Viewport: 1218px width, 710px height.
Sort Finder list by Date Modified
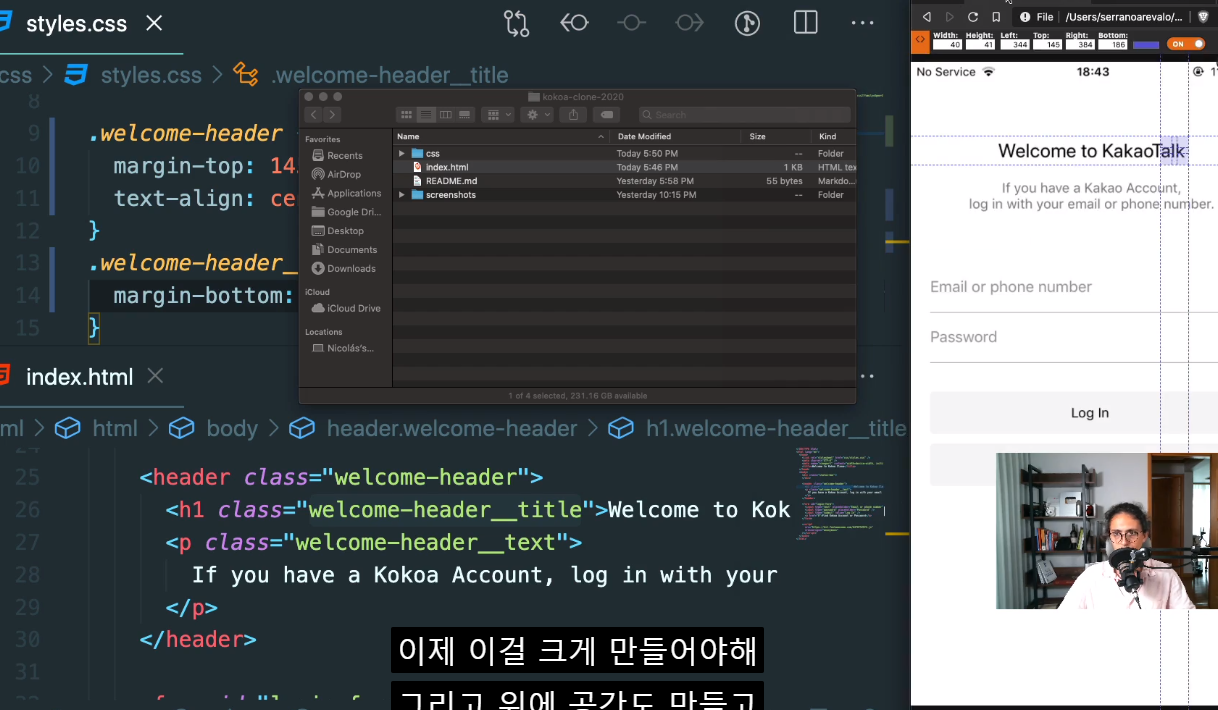click(x=677, y=136)
